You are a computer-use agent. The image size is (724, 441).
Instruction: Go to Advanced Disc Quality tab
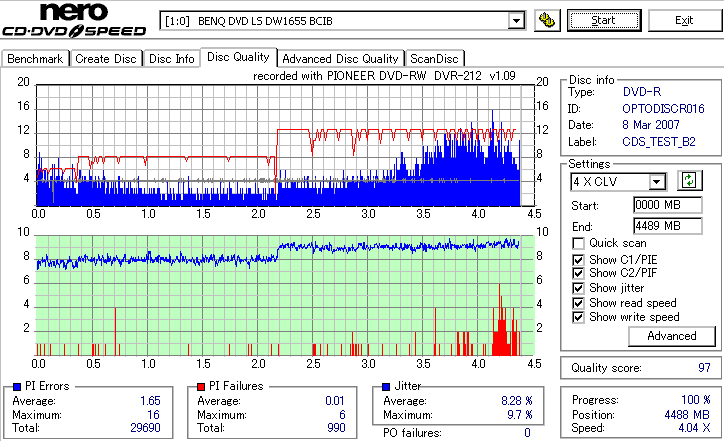coord(340,59)
